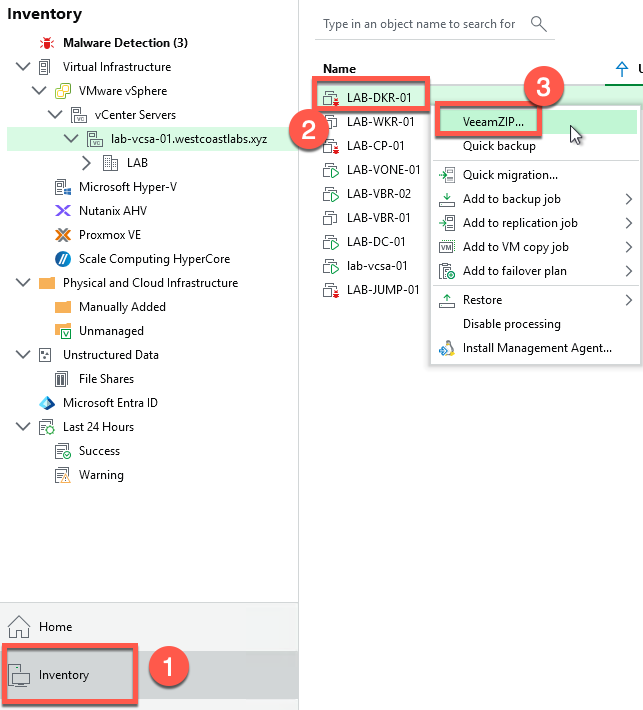Switch to the Inventory view
The image size is (643, 710).
(64, 675)
